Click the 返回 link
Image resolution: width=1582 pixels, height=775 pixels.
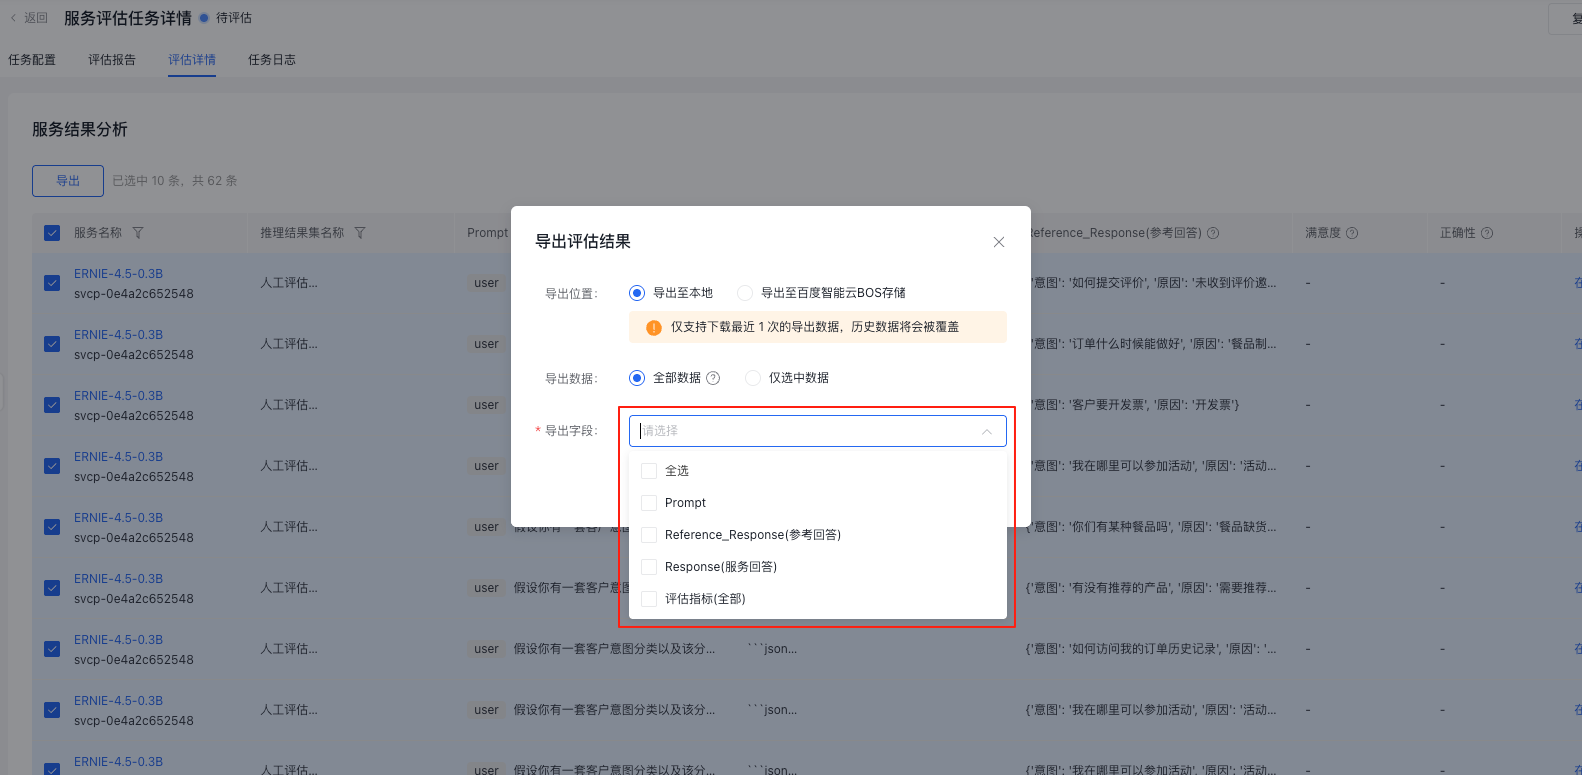tap(36, 18)
